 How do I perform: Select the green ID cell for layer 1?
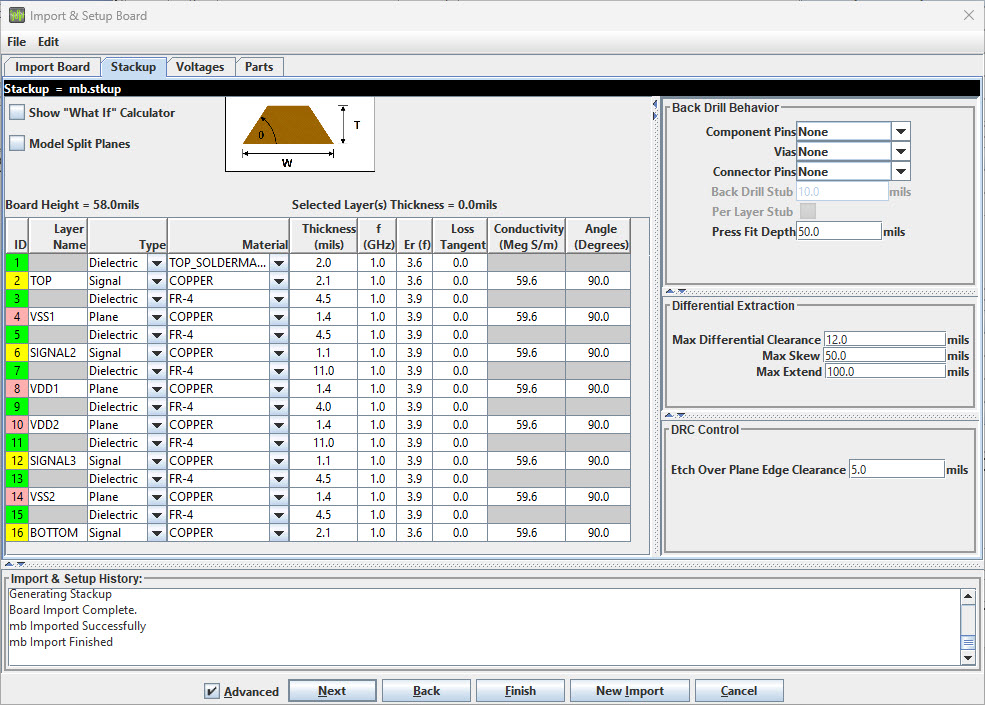tap(17, 263)
